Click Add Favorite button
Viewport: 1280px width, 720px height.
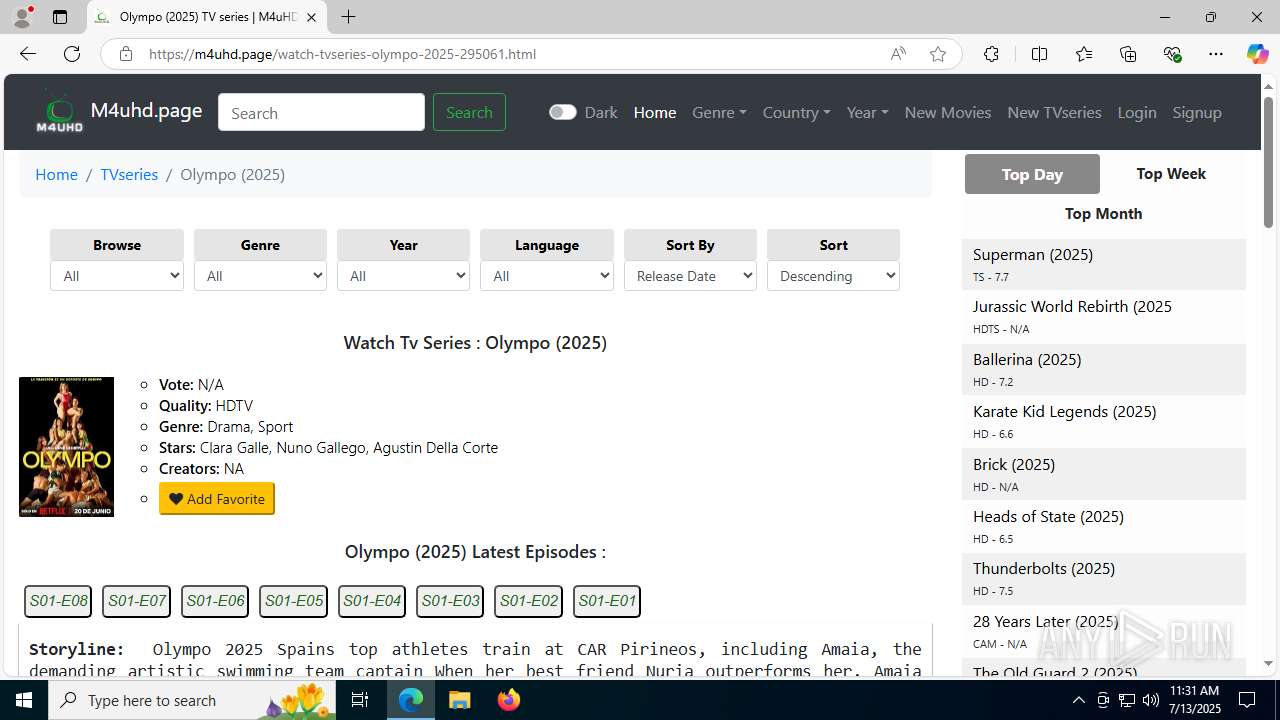click(217, 499)
